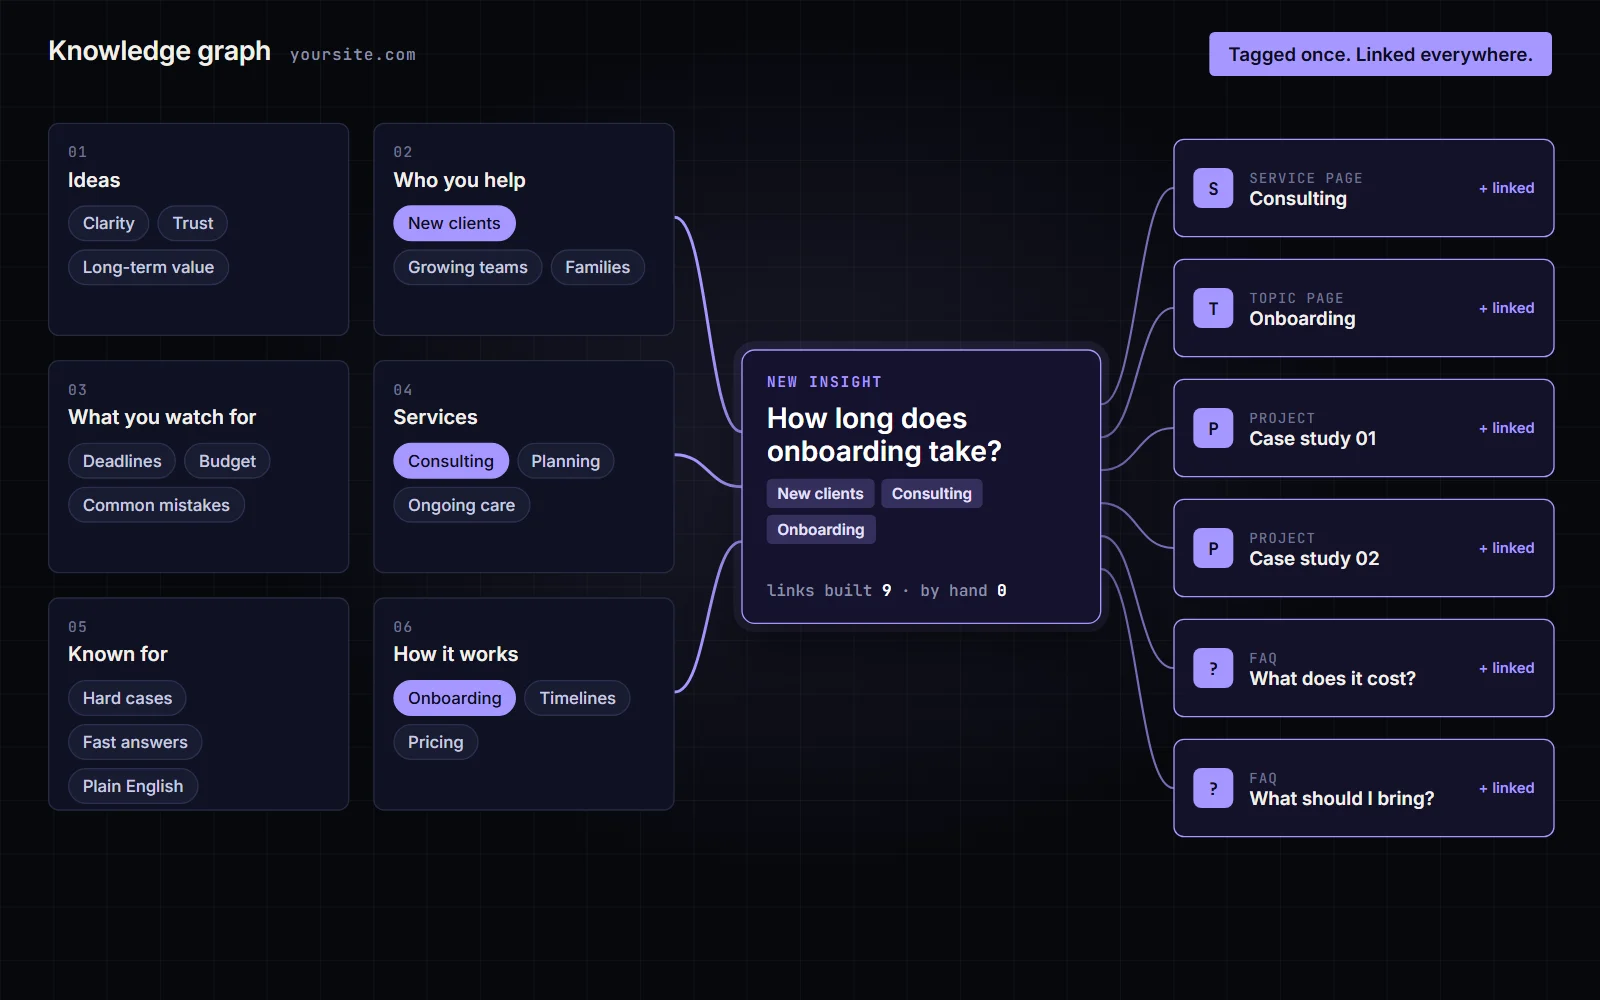1600x1000 pixels.
Task: Click the P icon beside Case study 01
Action: click(x=1213, y=428)
